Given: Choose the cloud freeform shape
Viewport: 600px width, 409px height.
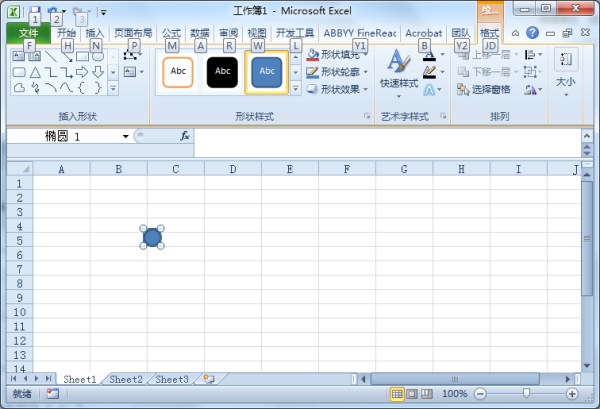Looking at the screenshot, I should [x=19, y=88].
